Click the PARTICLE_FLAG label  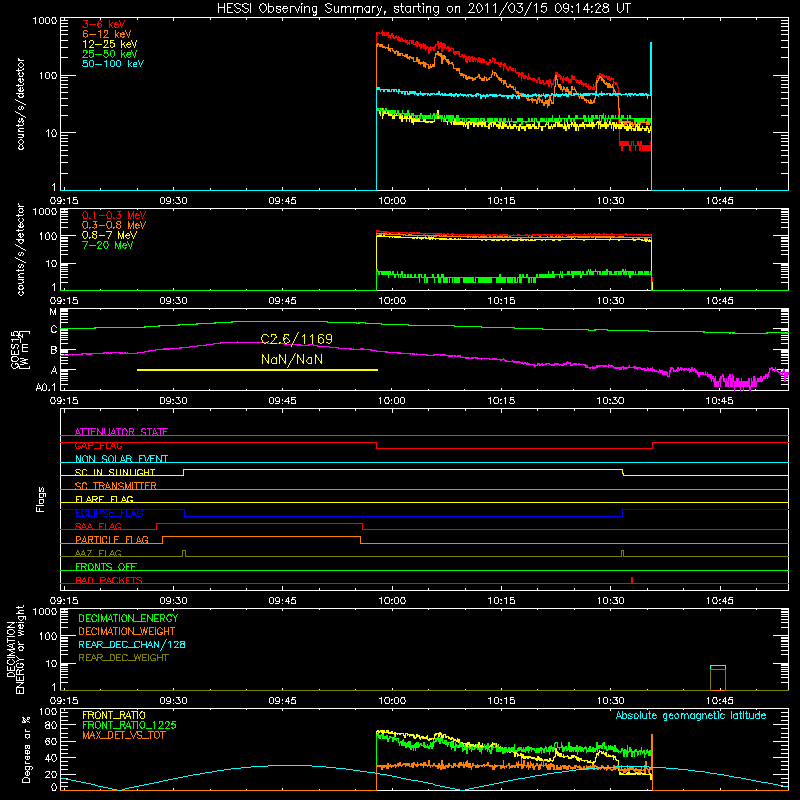point(112,540)
